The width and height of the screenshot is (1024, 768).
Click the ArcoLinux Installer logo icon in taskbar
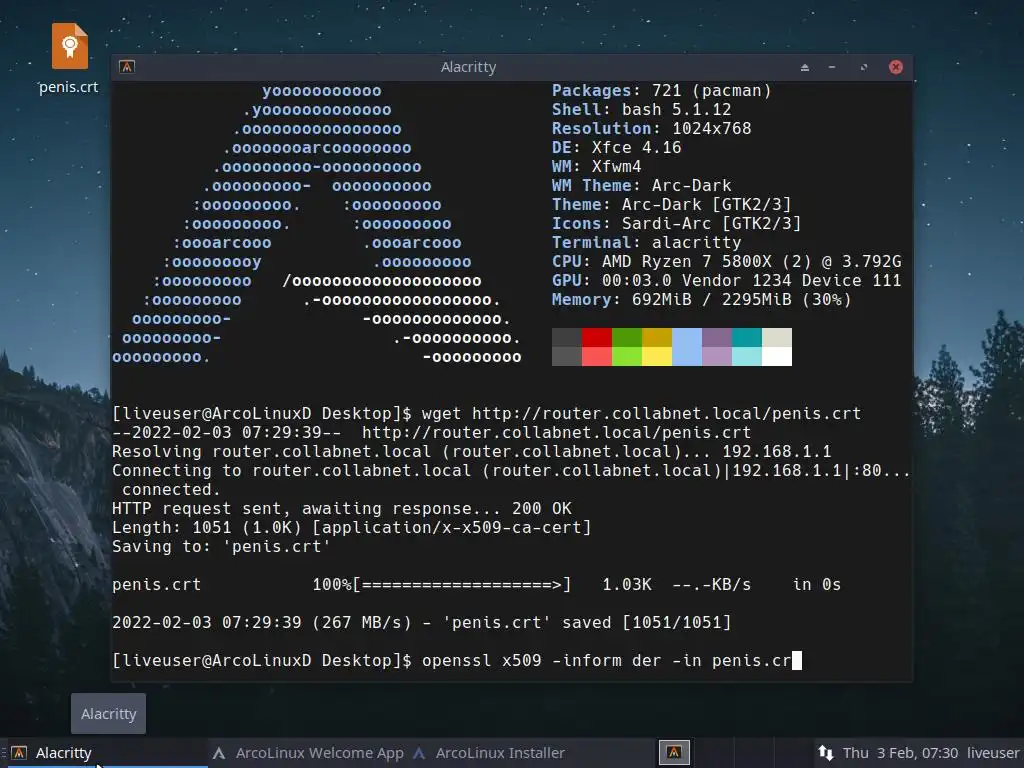(419, 753)
